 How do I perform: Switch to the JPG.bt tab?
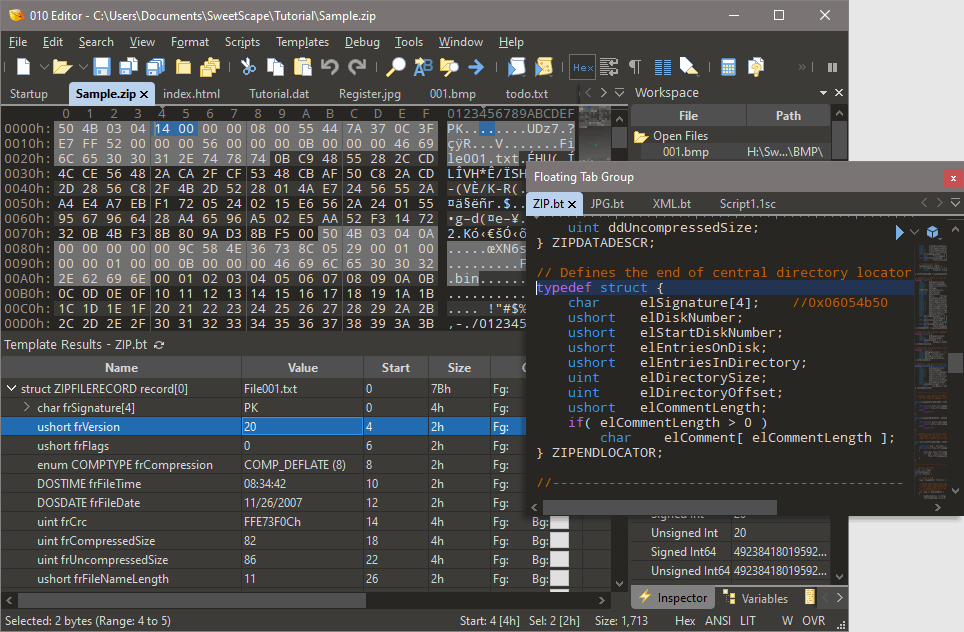click(607, 203)
